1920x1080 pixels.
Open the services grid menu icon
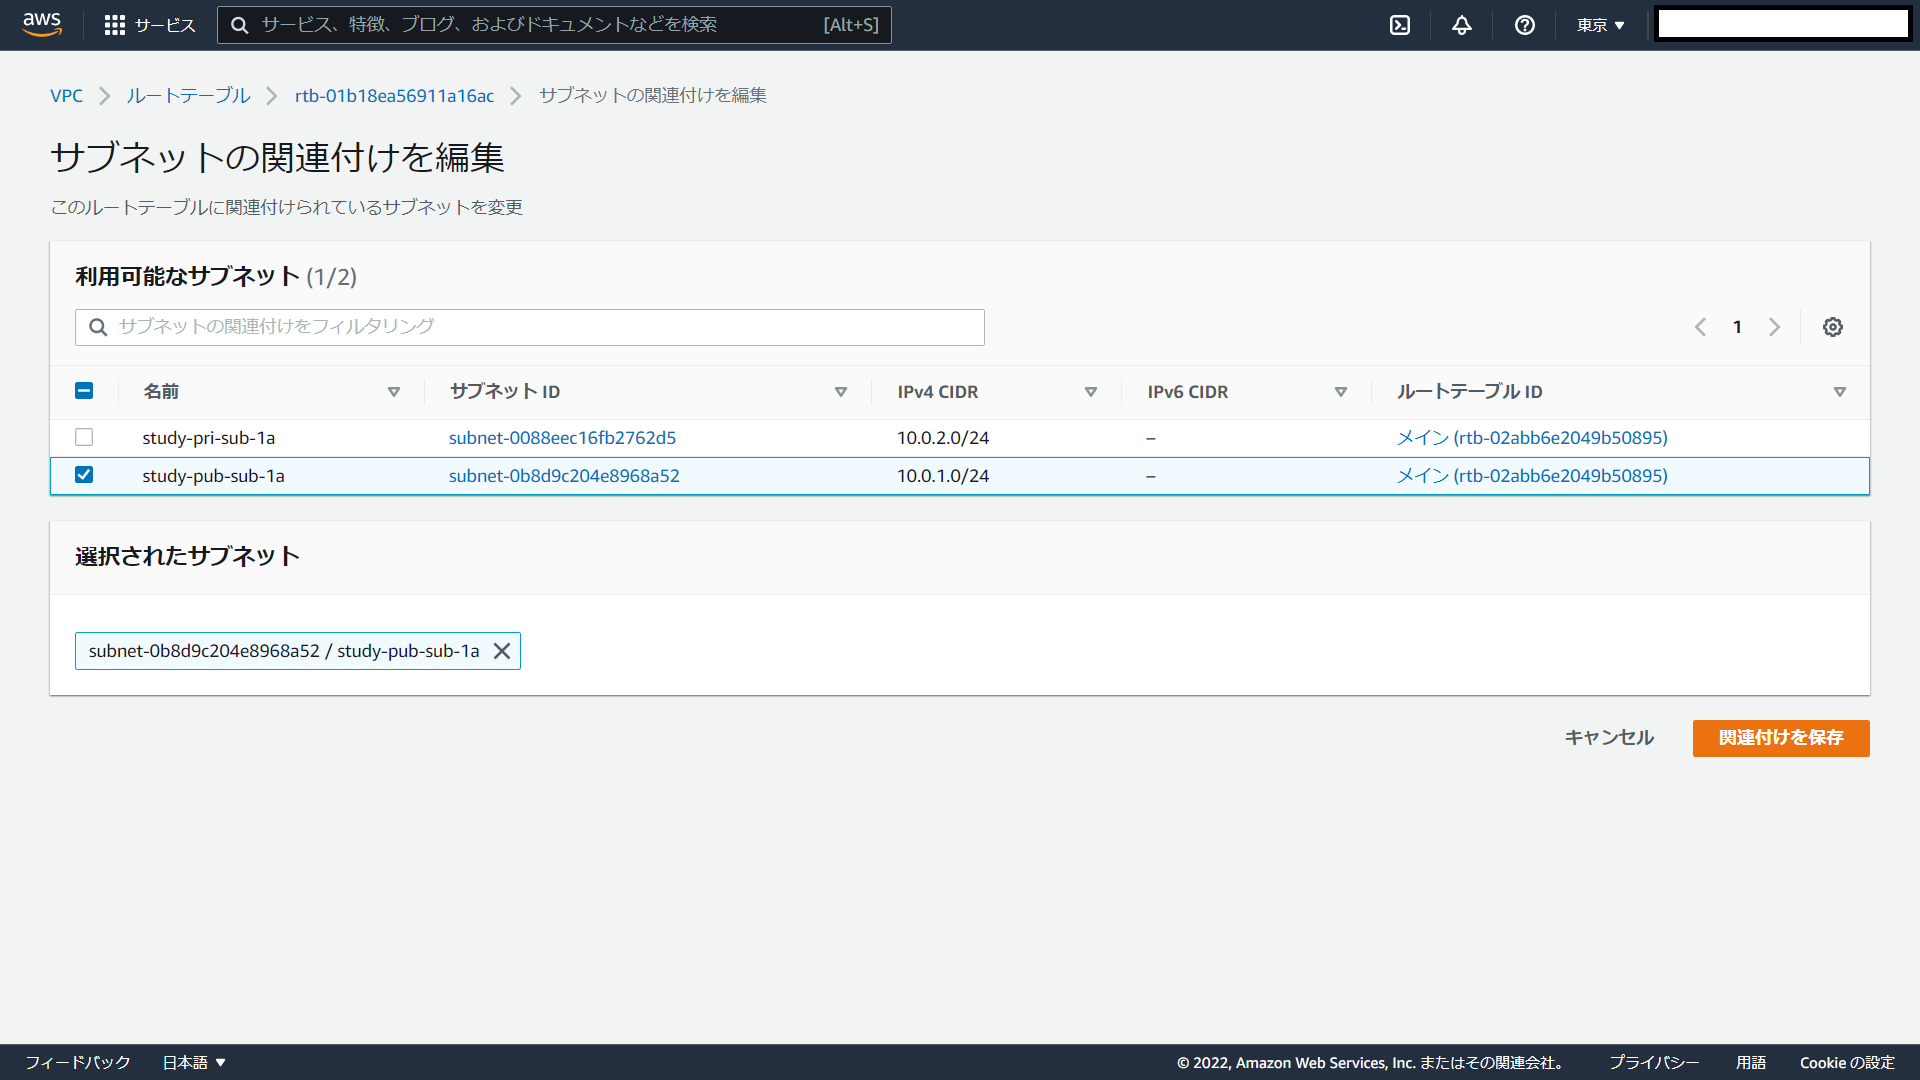point(114,25)
